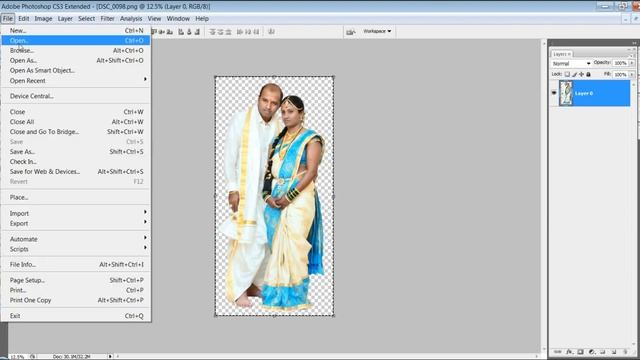Select Place... in File menu

tap(76, 198)
